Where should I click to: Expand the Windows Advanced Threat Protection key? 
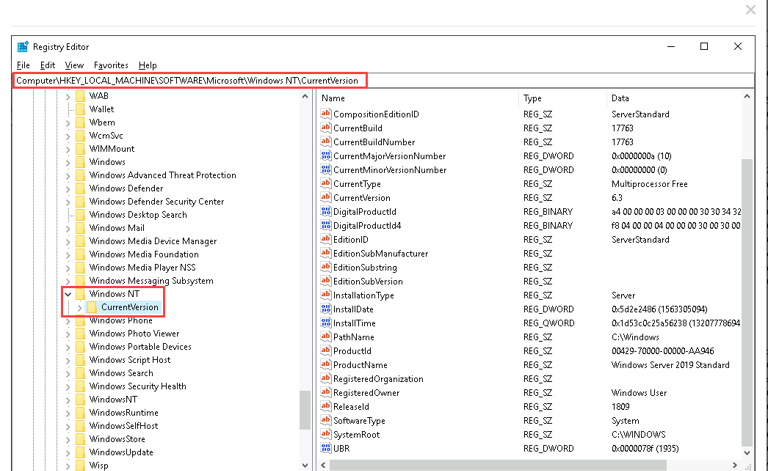[68, 175]
